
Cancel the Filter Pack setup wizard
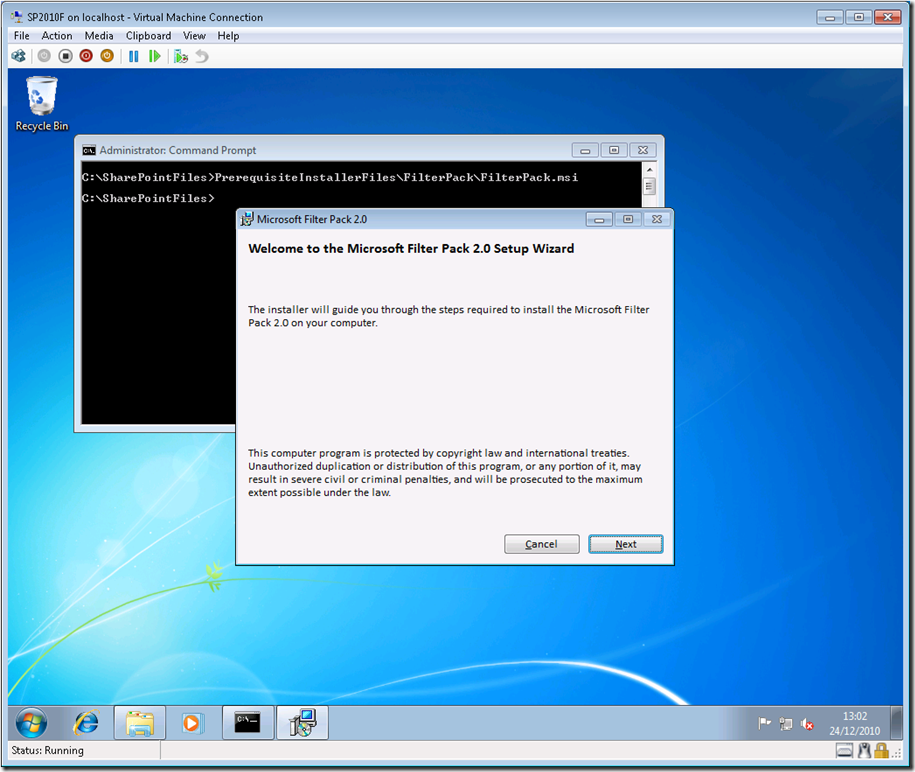[542, 544]
